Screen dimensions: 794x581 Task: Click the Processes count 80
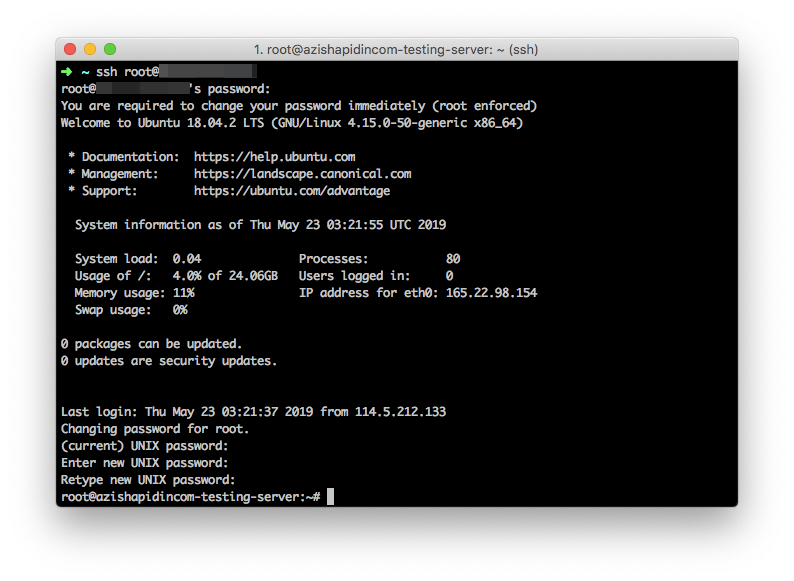(x=453, y=259)
